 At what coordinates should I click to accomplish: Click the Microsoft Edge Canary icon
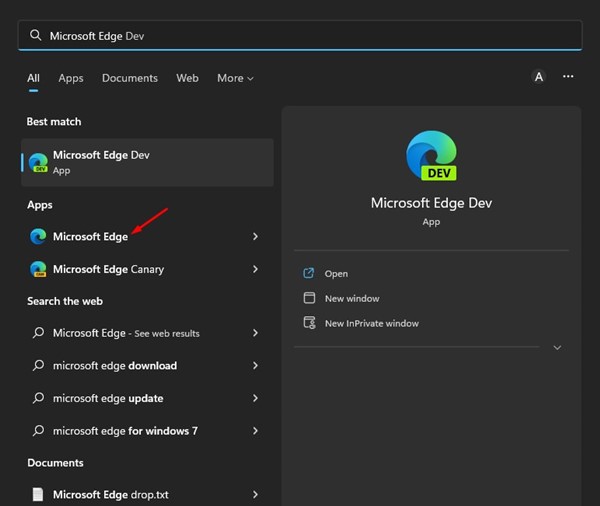point(38,269)
